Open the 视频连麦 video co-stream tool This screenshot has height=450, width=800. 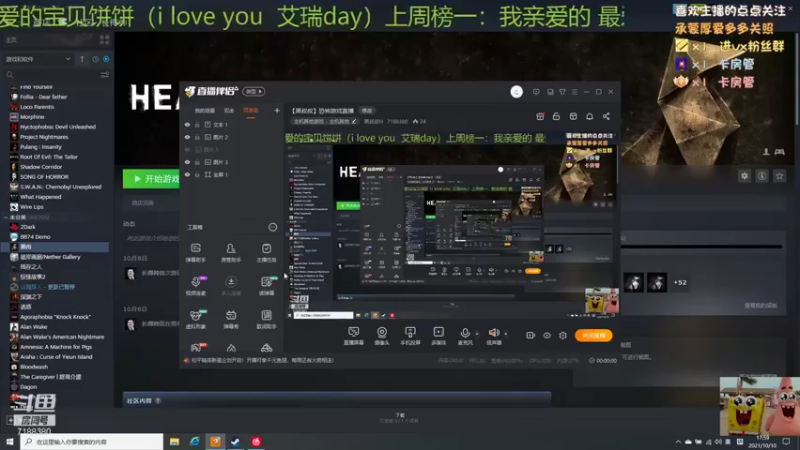click(x=195, y=286)
